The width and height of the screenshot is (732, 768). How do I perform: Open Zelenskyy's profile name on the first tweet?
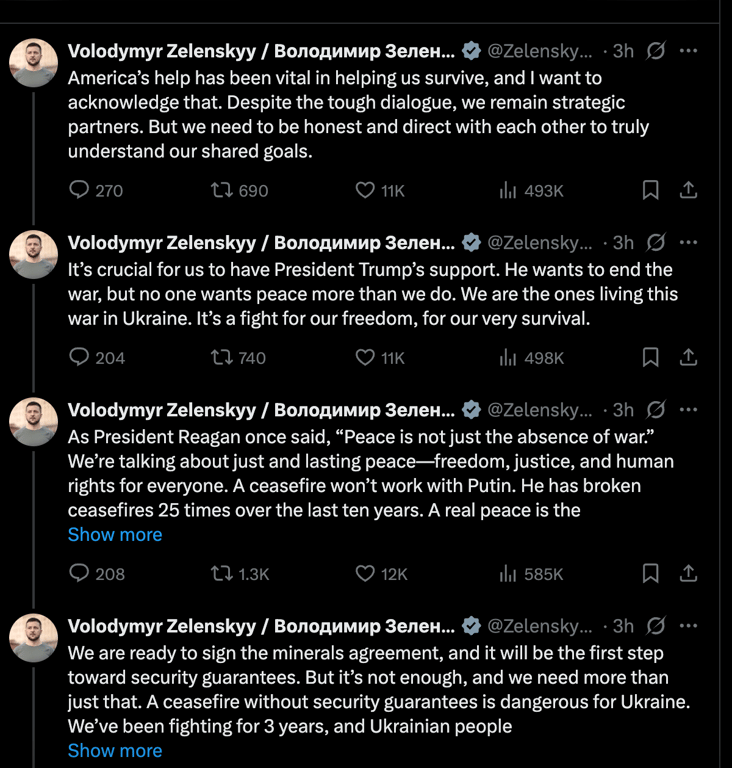(x=260, y=51)
